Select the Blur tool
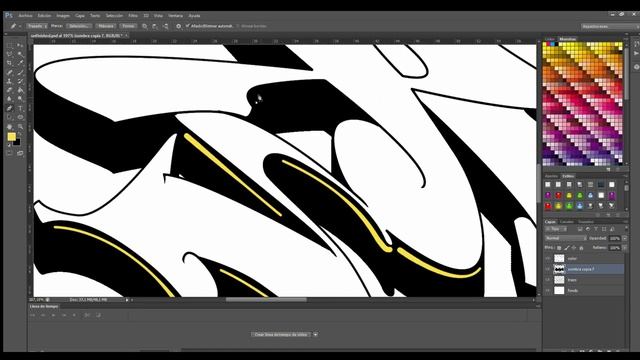Image resolution: width=640 pixels, height=360 pixels. coord(10,99)
